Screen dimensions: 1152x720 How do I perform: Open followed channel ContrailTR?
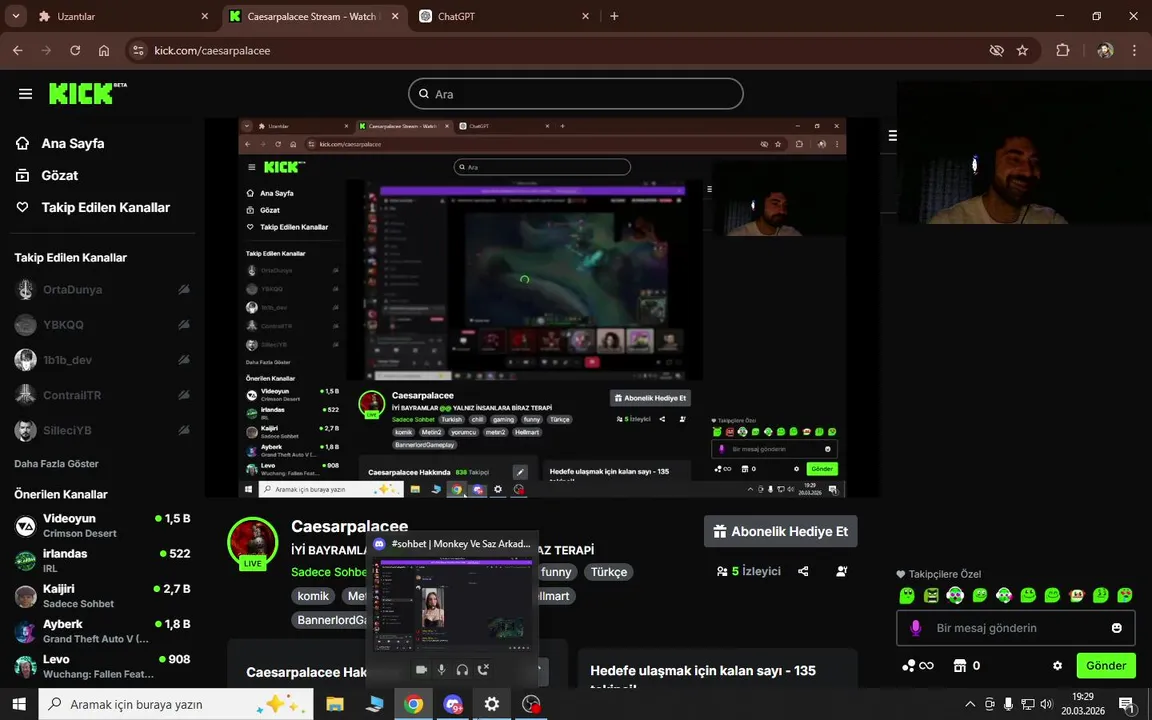coord(102,395)
